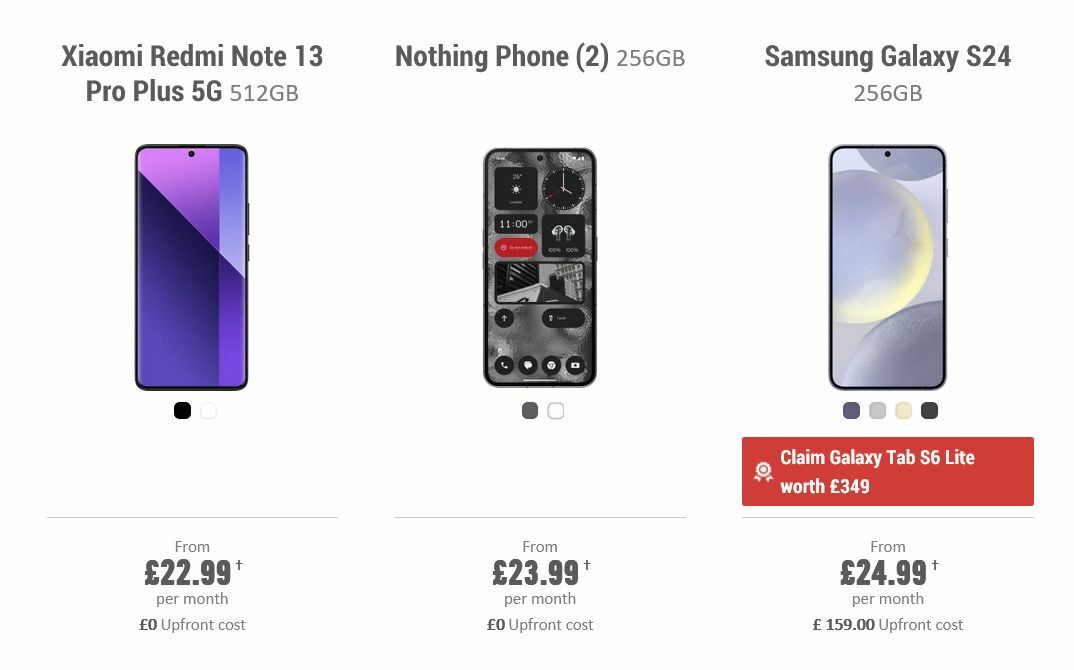Click the £23.99 price for Nothing Phone
This screenshot has height=670, width=1074.
coord(536,573)
